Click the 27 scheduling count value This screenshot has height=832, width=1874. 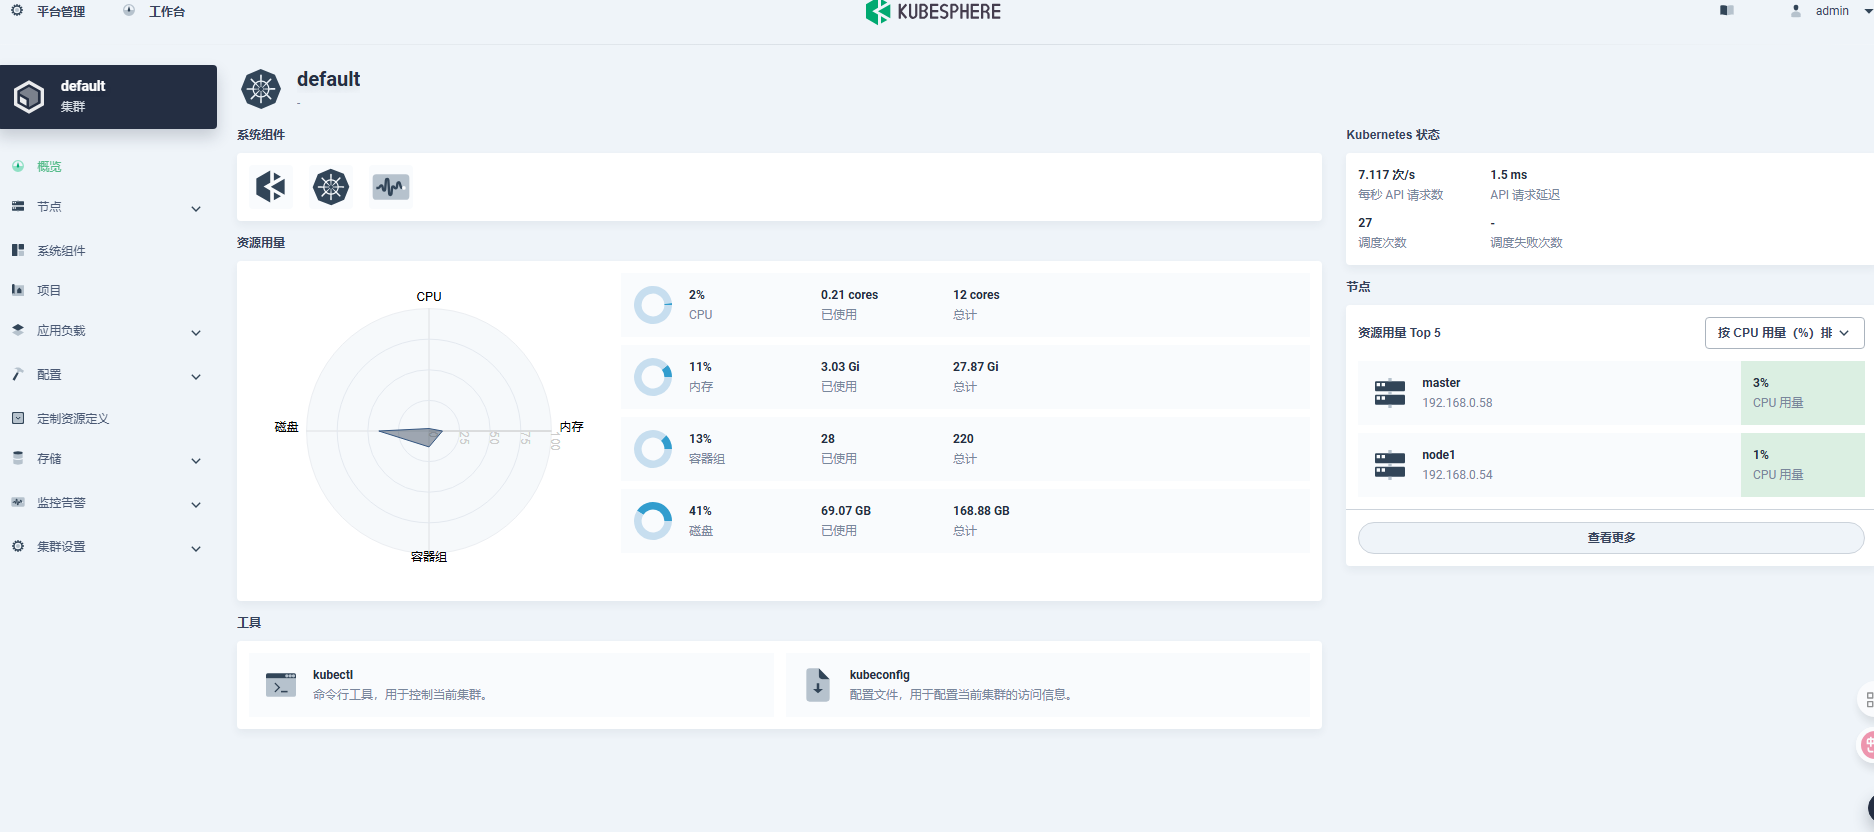pos(1365,223)
